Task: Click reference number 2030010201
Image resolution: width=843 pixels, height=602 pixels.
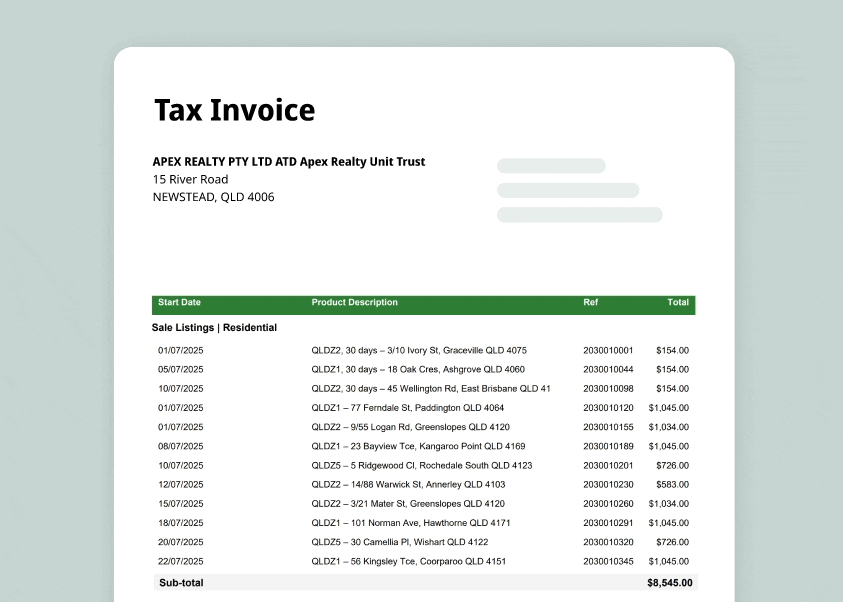Action: 608,465
